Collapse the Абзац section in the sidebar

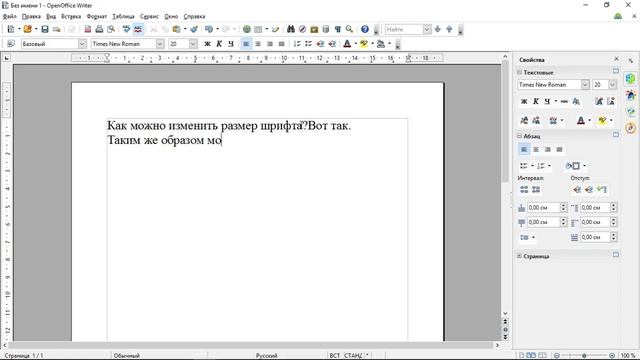520,136
